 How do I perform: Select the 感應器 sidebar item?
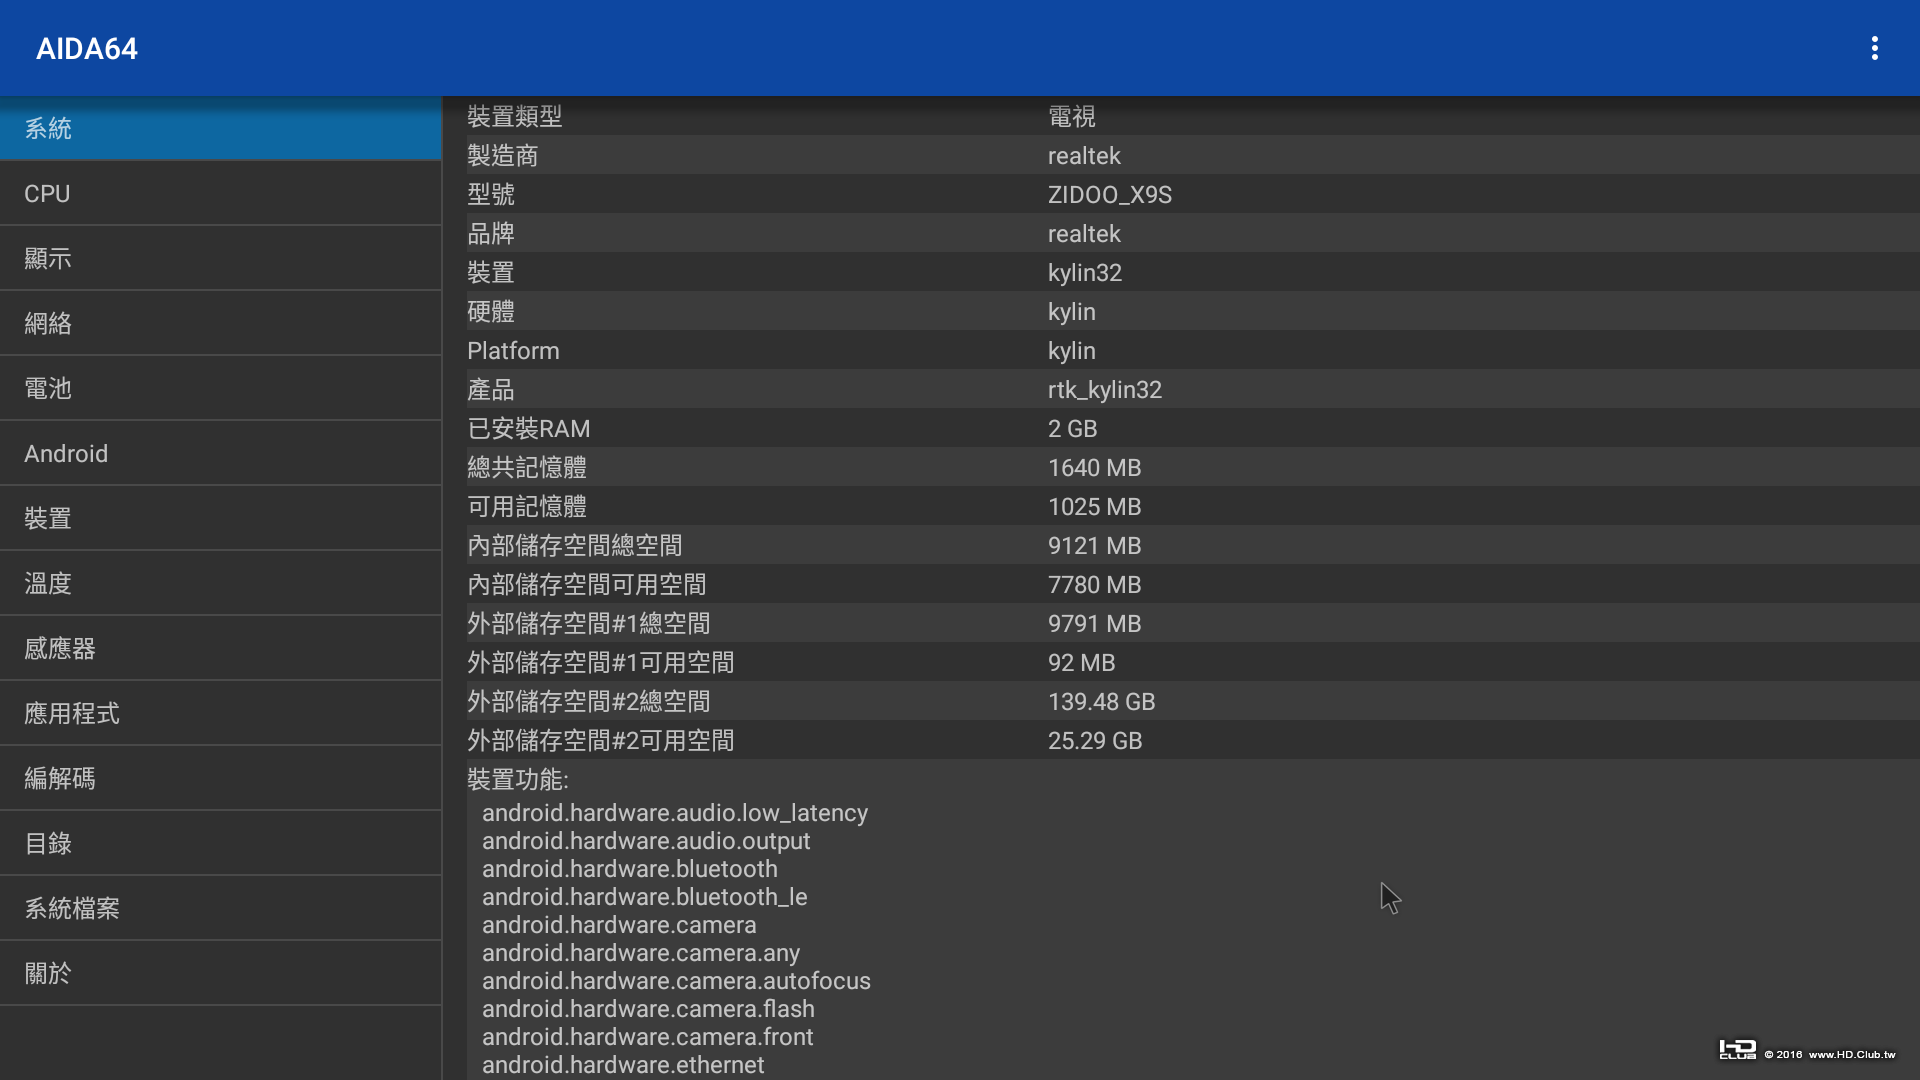tap(220, 649)
